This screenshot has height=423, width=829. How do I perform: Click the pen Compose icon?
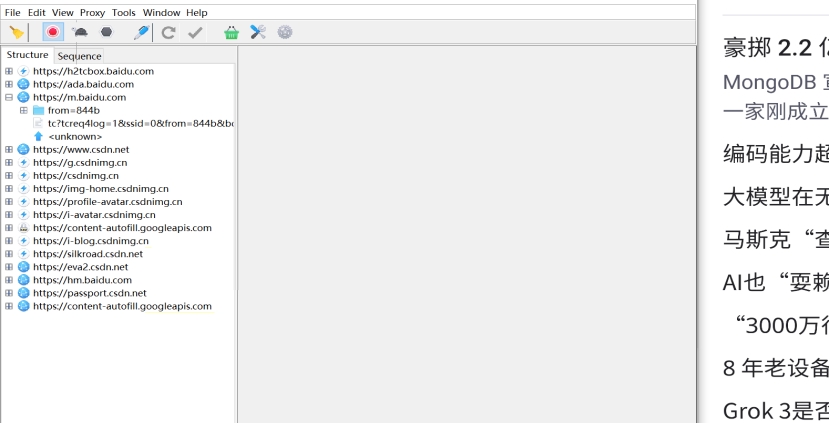pos(141,33)
